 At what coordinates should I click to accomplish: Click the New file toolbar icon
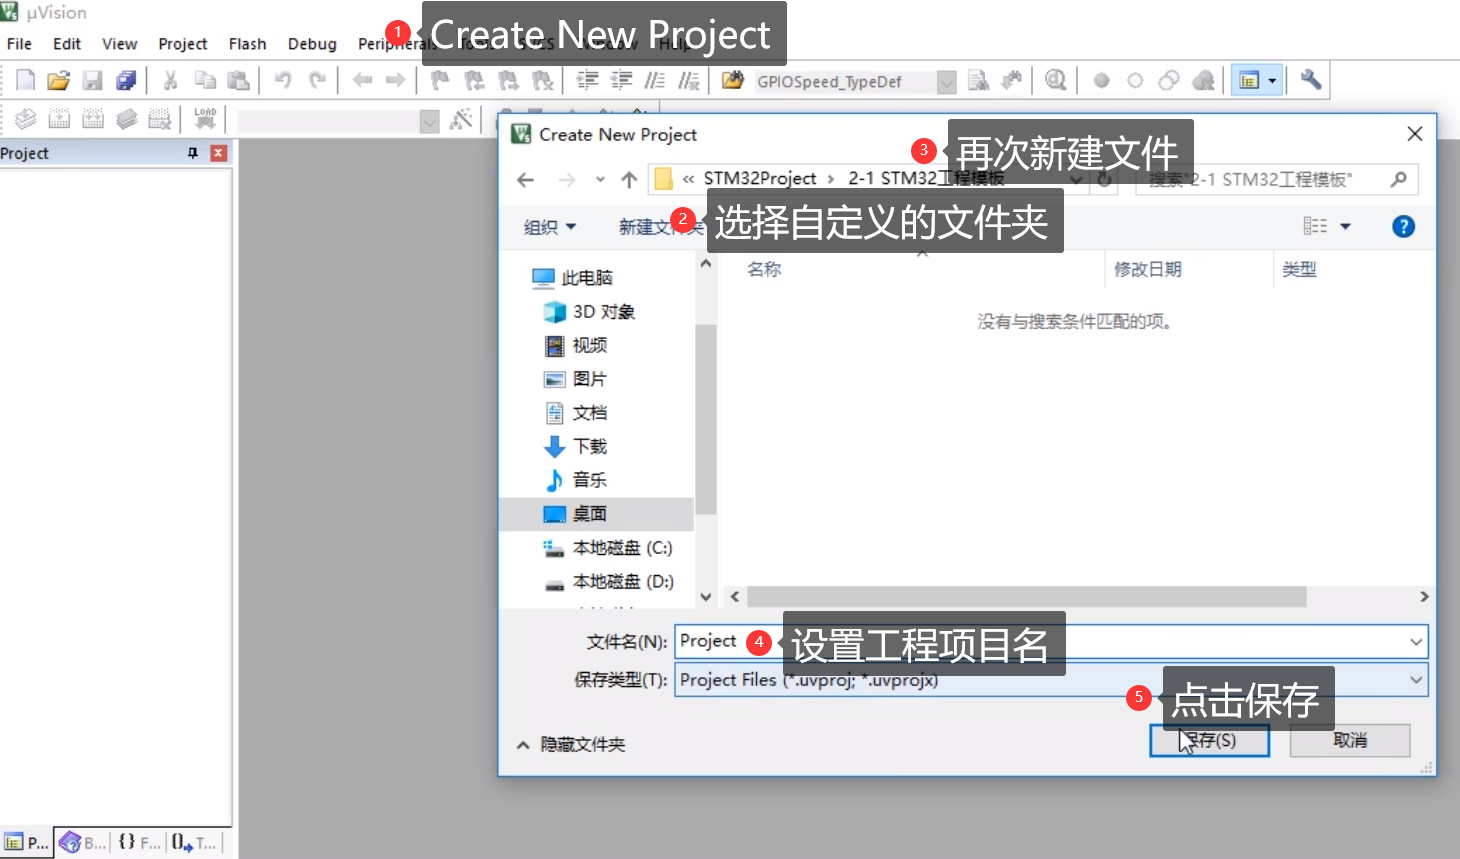25,81
